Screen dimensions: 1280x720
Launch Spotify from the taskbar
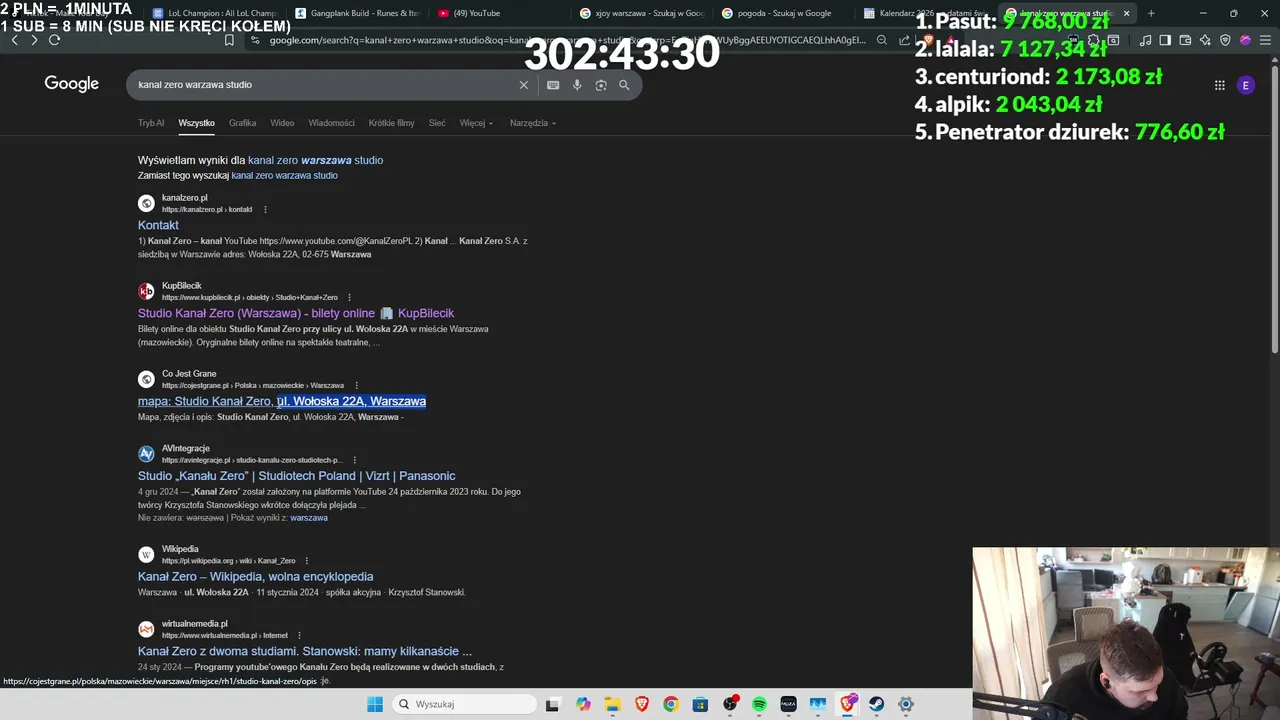759,704
